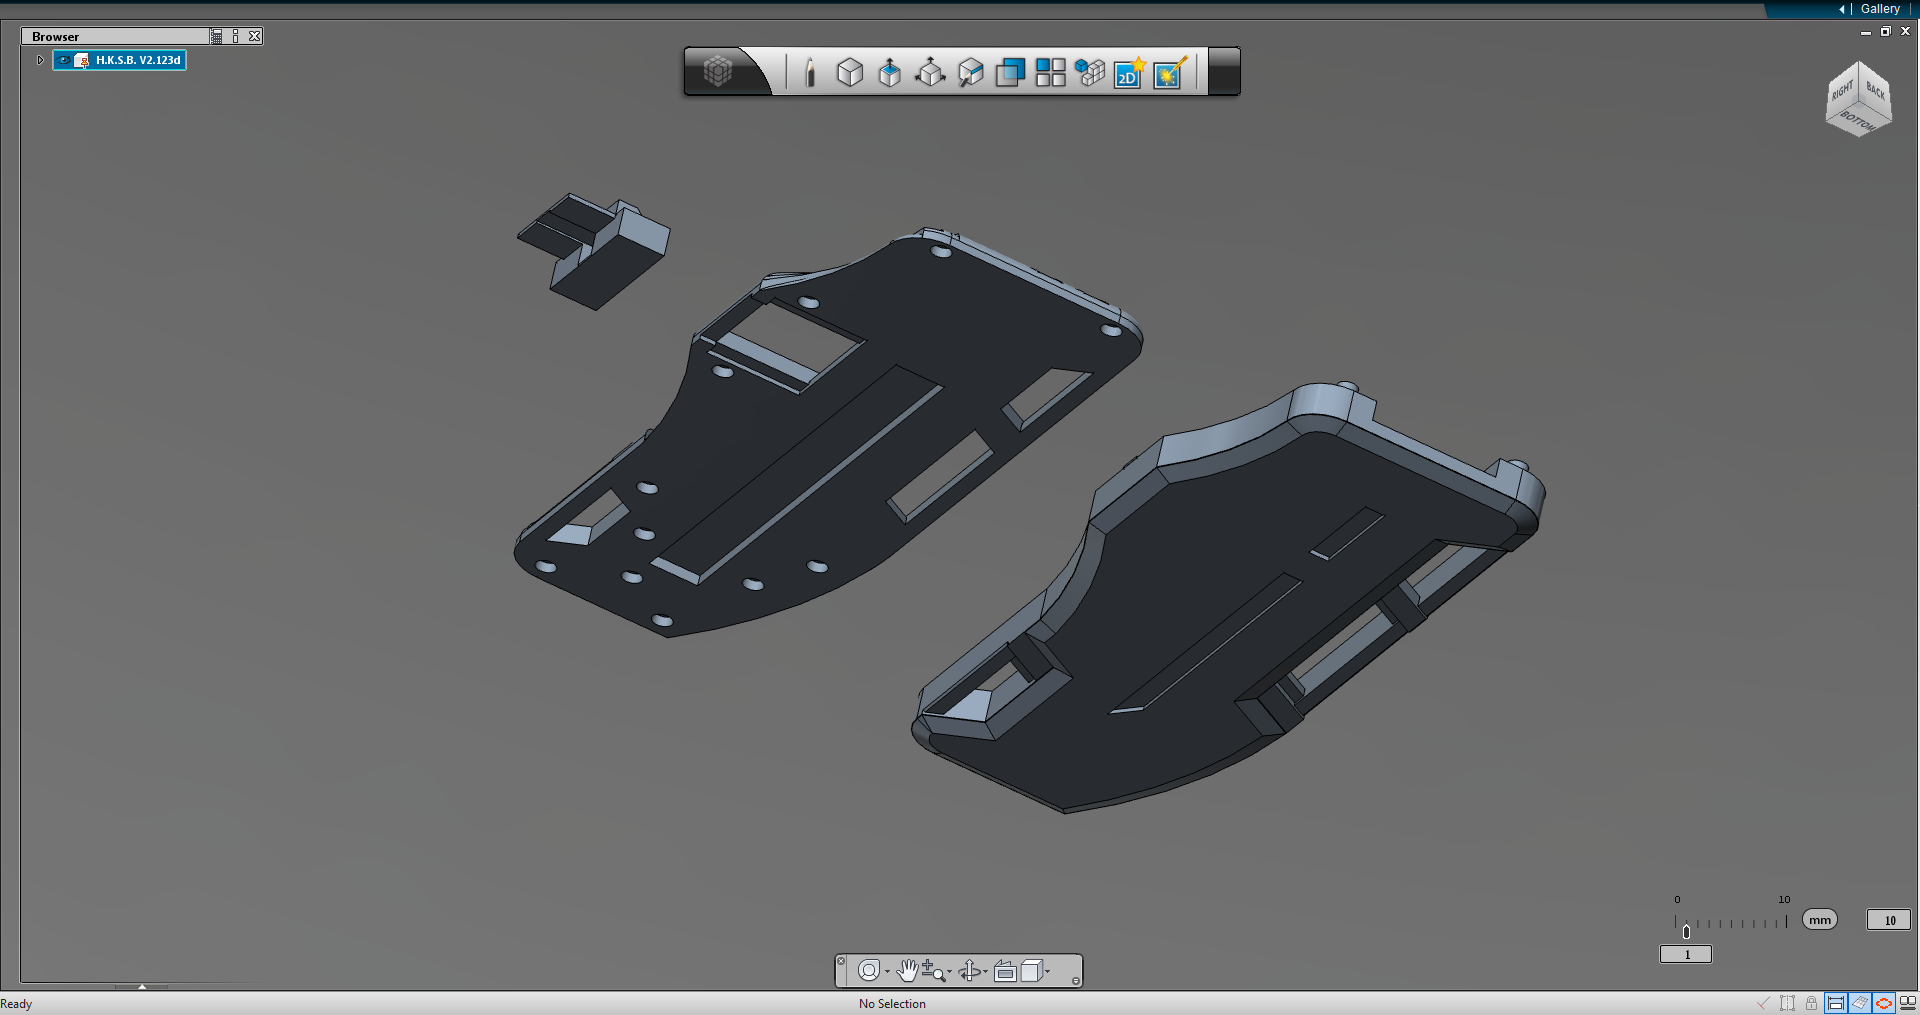The height and width of the screenshot is (1015, 1920).
Task: Select the Orbit rotate tool
Action: click(x=969, y=970)
